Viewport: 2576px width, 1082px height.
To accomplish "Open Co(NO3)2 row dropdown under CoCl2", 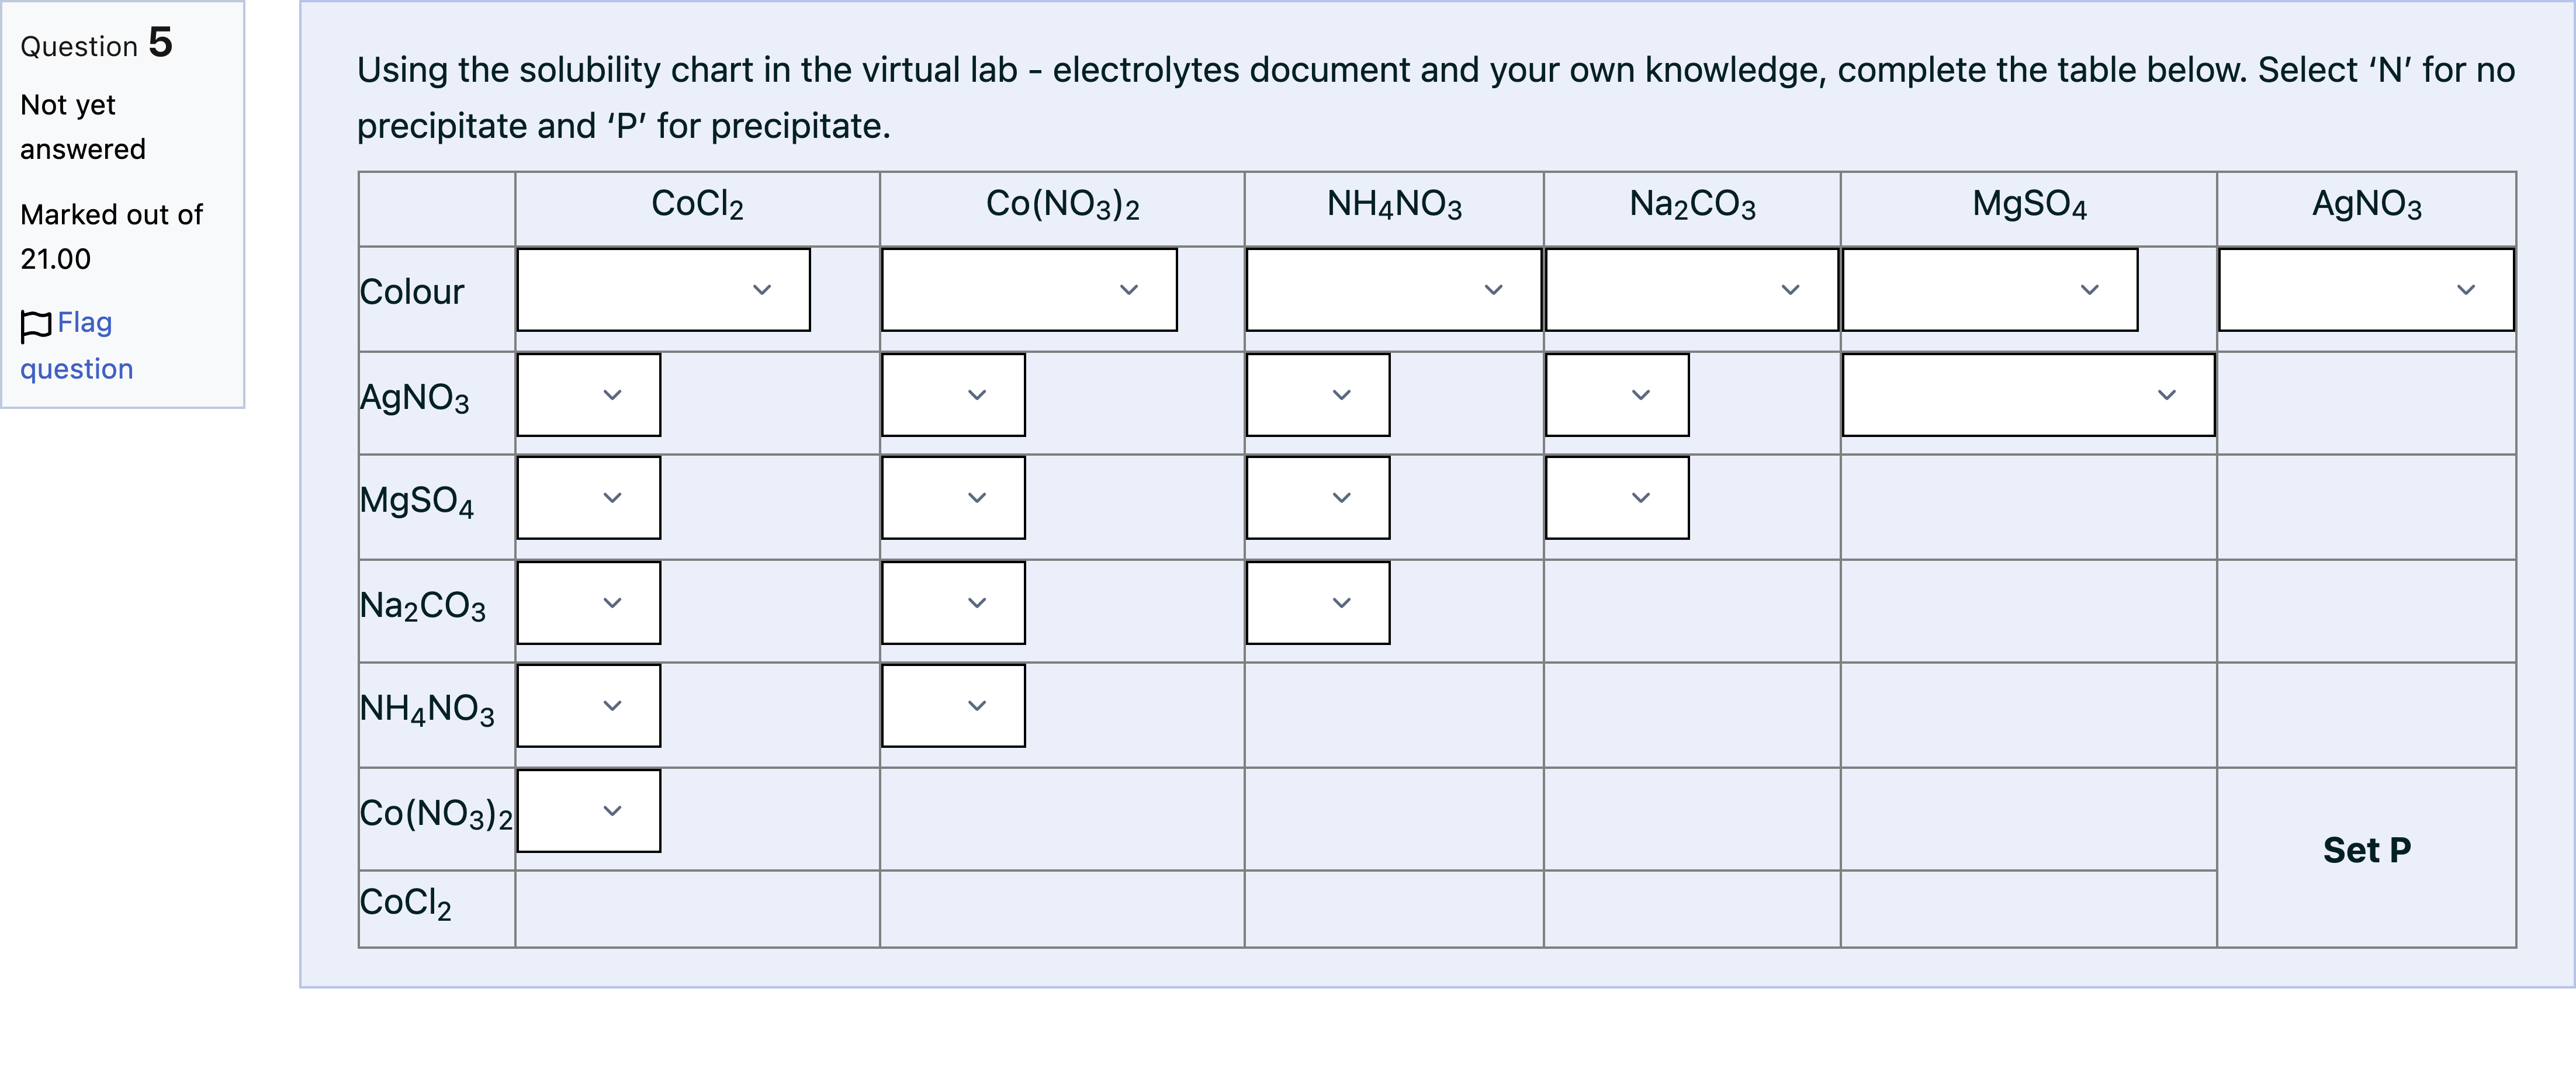I will click(589, 811).
